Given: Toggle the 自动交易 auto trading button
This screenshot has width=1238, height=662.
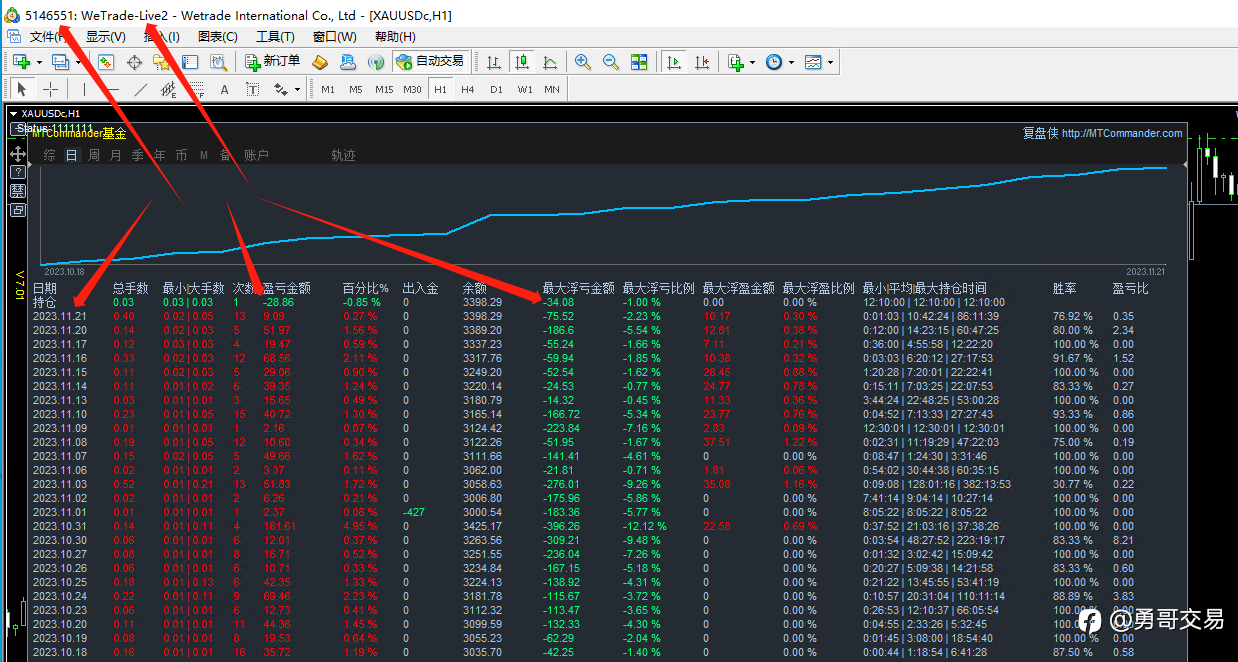Looking at the screenshot, I should pos(431,62).
